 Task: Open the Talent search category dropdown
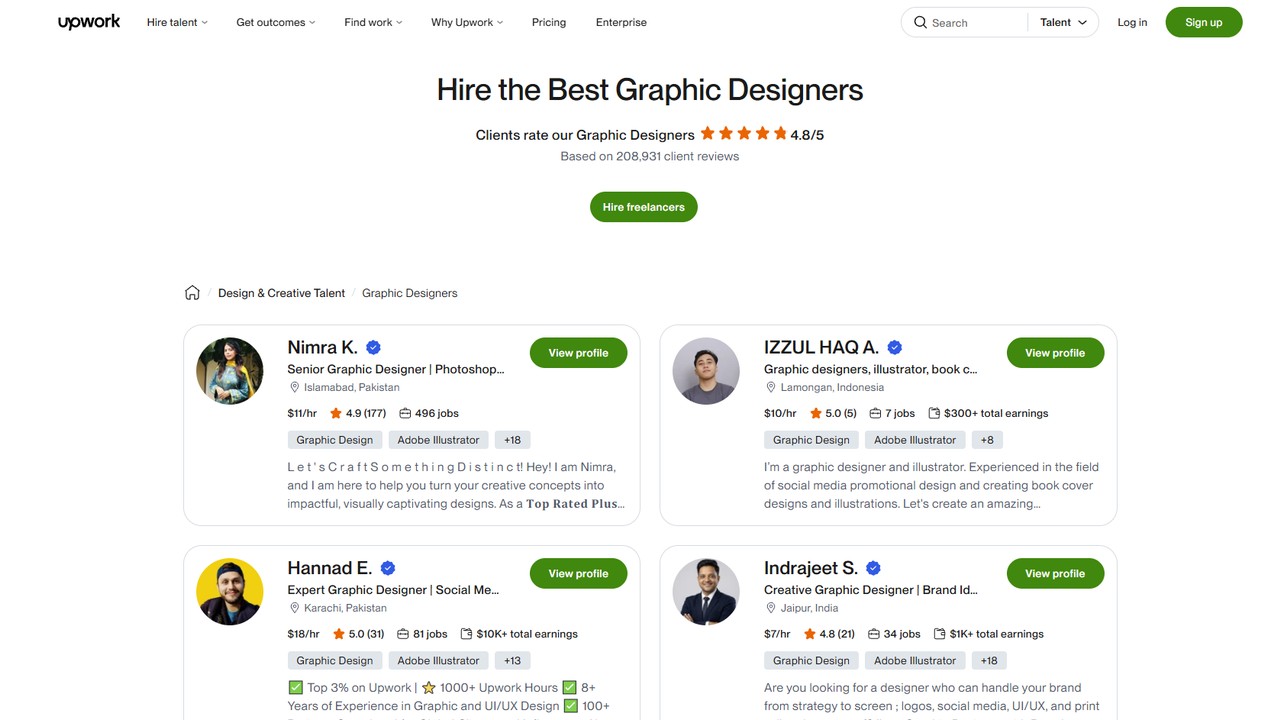pyautogui.click(x=1063, y=22)
